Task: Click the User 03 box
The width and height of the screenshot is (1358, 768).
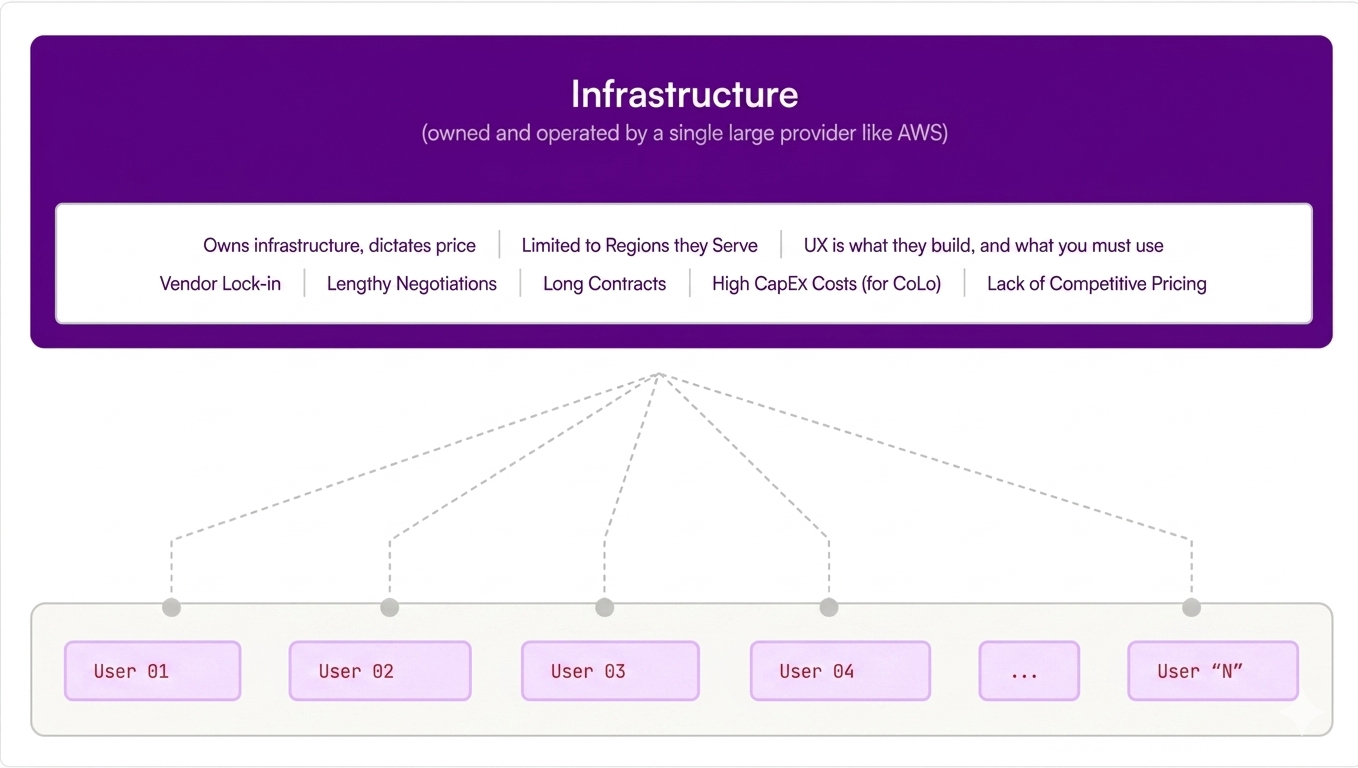Action: click(610, 670)
